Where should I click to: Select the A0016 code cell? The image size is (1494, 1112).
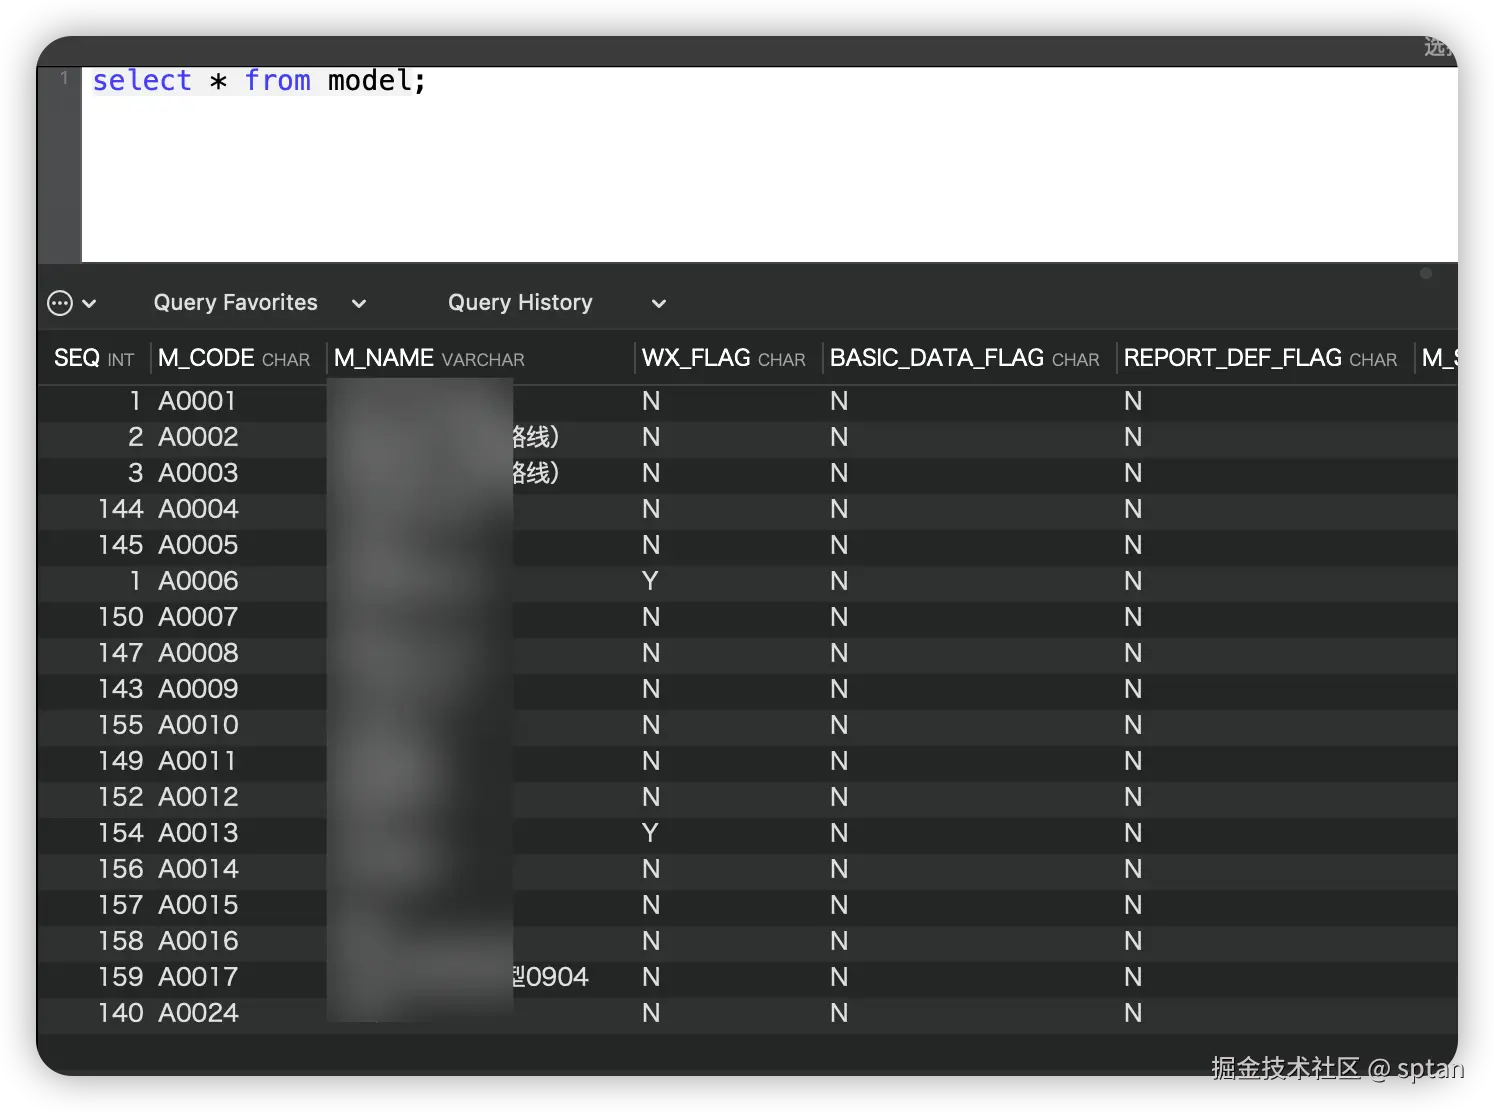point(198,941)
